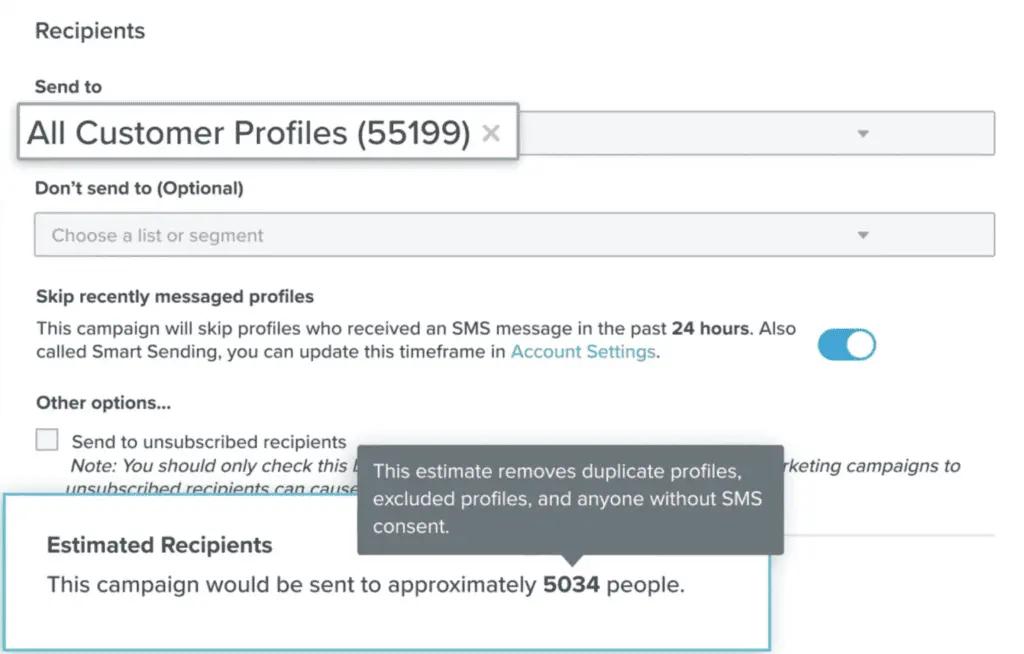Image resolution: width=1024 pixels, height=654 pixels.
Task: Click the Recipients heading
Action: pyautogui.click(x=89, y=31)
